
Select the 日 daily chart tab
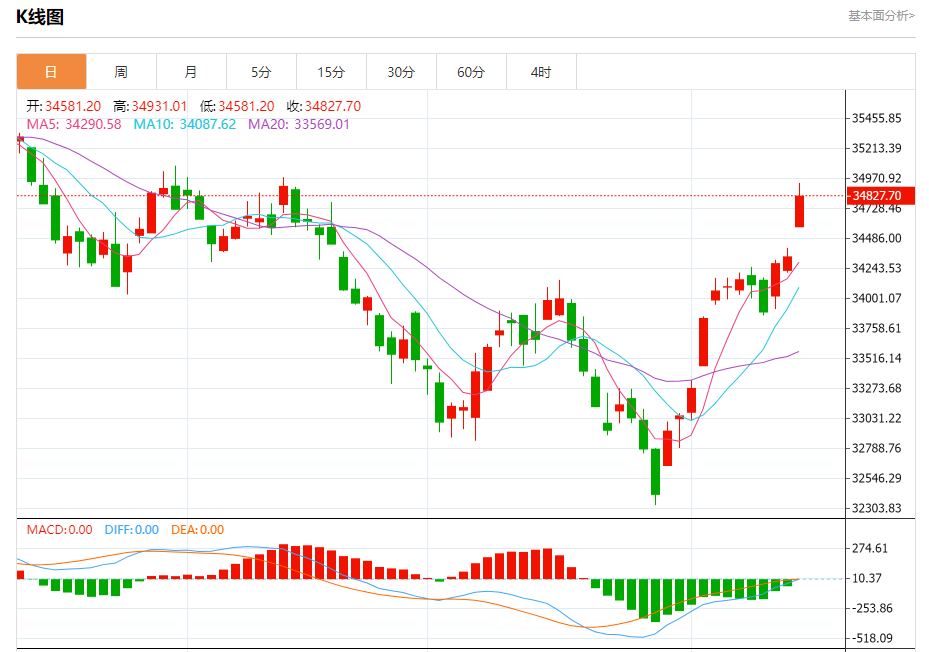coord(52,72)
